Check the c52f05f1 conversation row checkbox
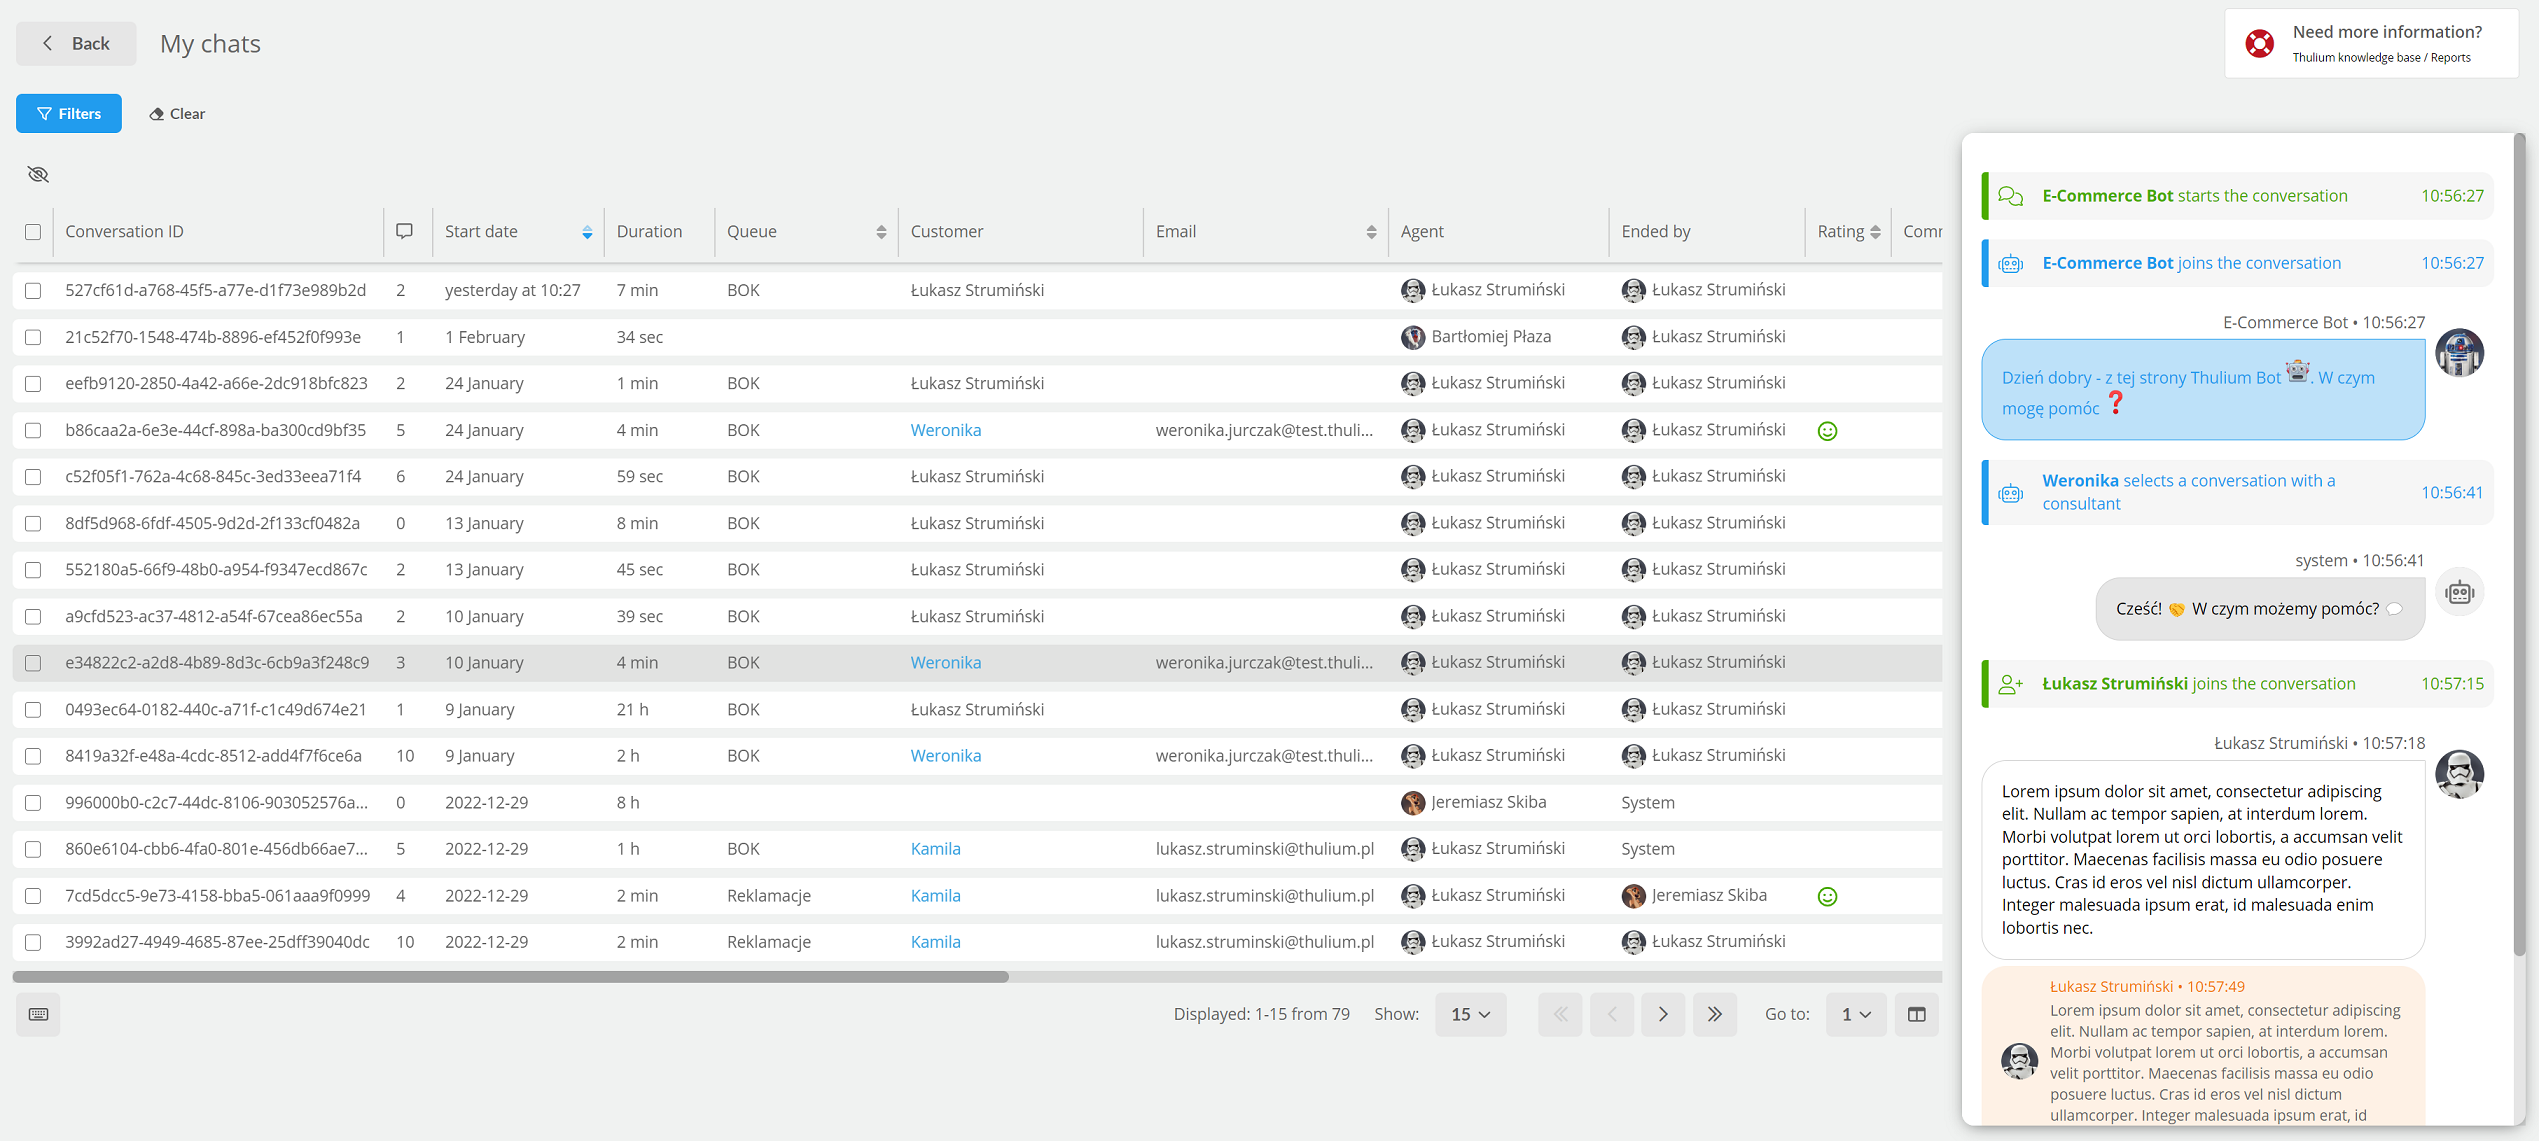This screenshot has height=1141, width=2539. click(x=33, y=477)
